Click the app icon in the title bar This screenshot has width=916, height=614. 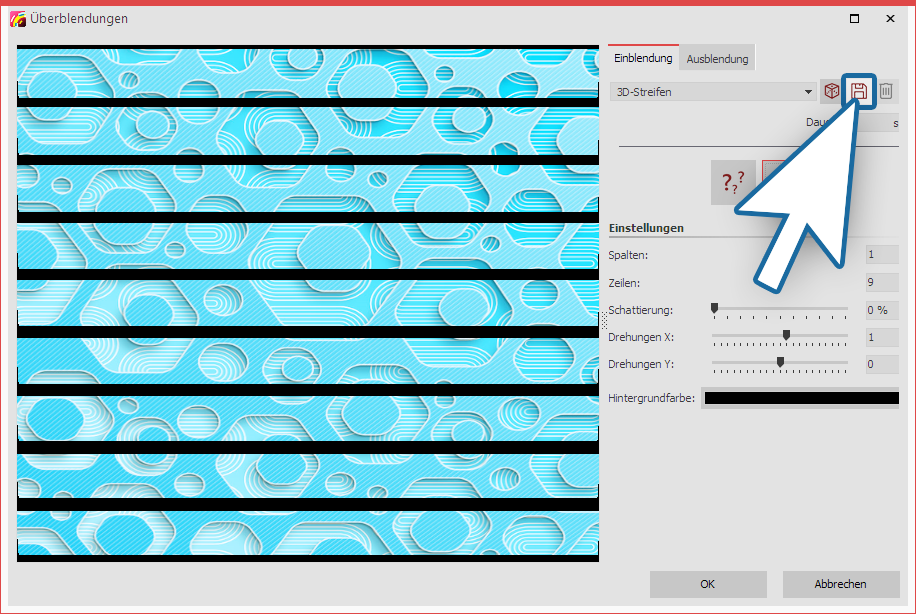pyautogui.click(x=17, y=18)
